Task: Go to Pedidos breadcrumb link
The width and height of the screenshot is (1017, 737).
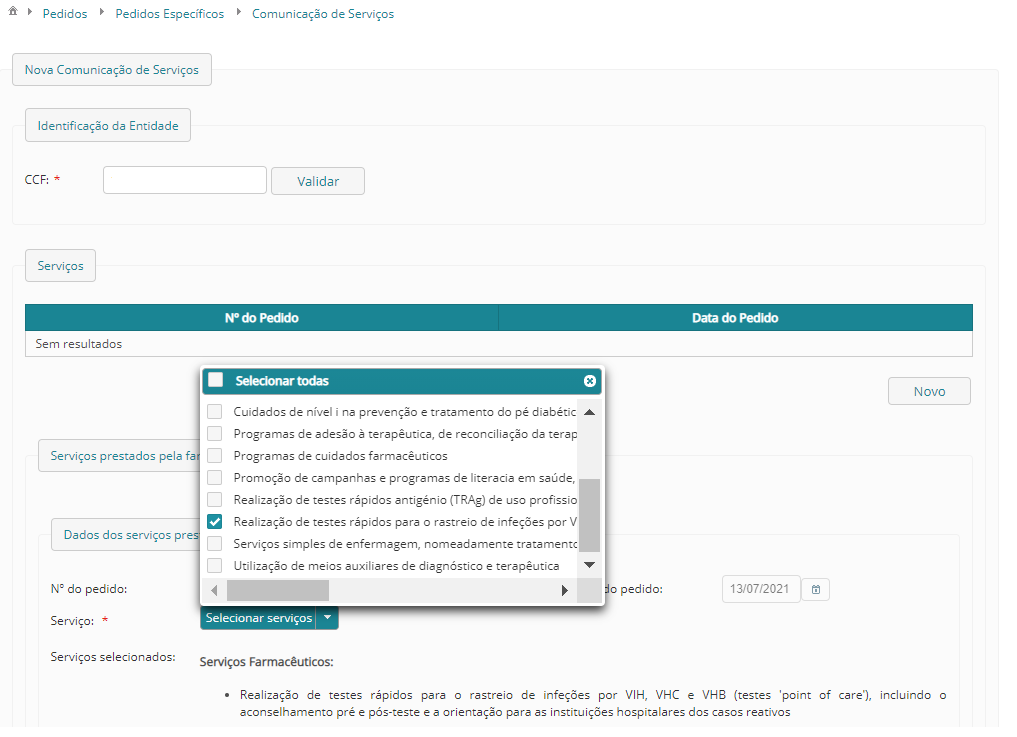Action: [x=65, y=14]
